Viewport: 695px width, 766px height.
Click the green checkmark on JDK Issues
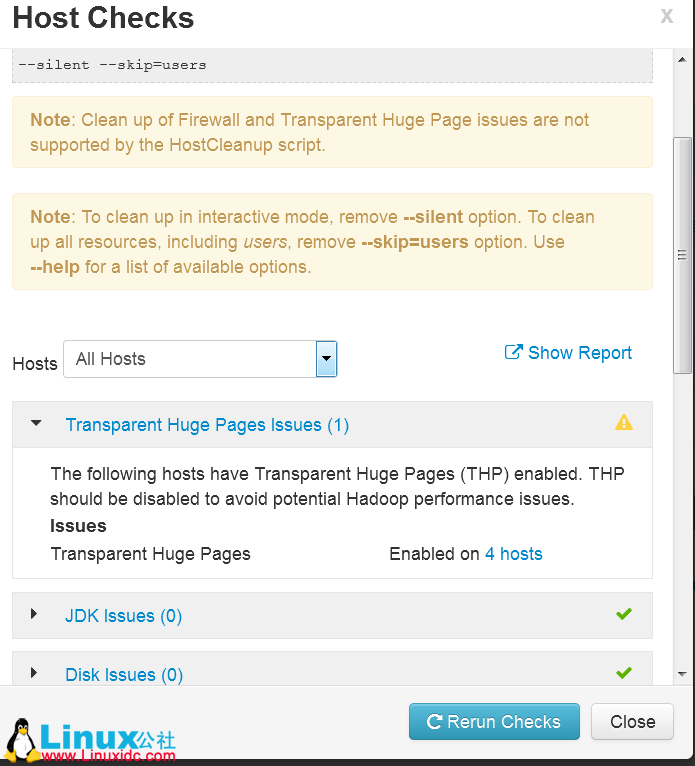click(624, 614)
